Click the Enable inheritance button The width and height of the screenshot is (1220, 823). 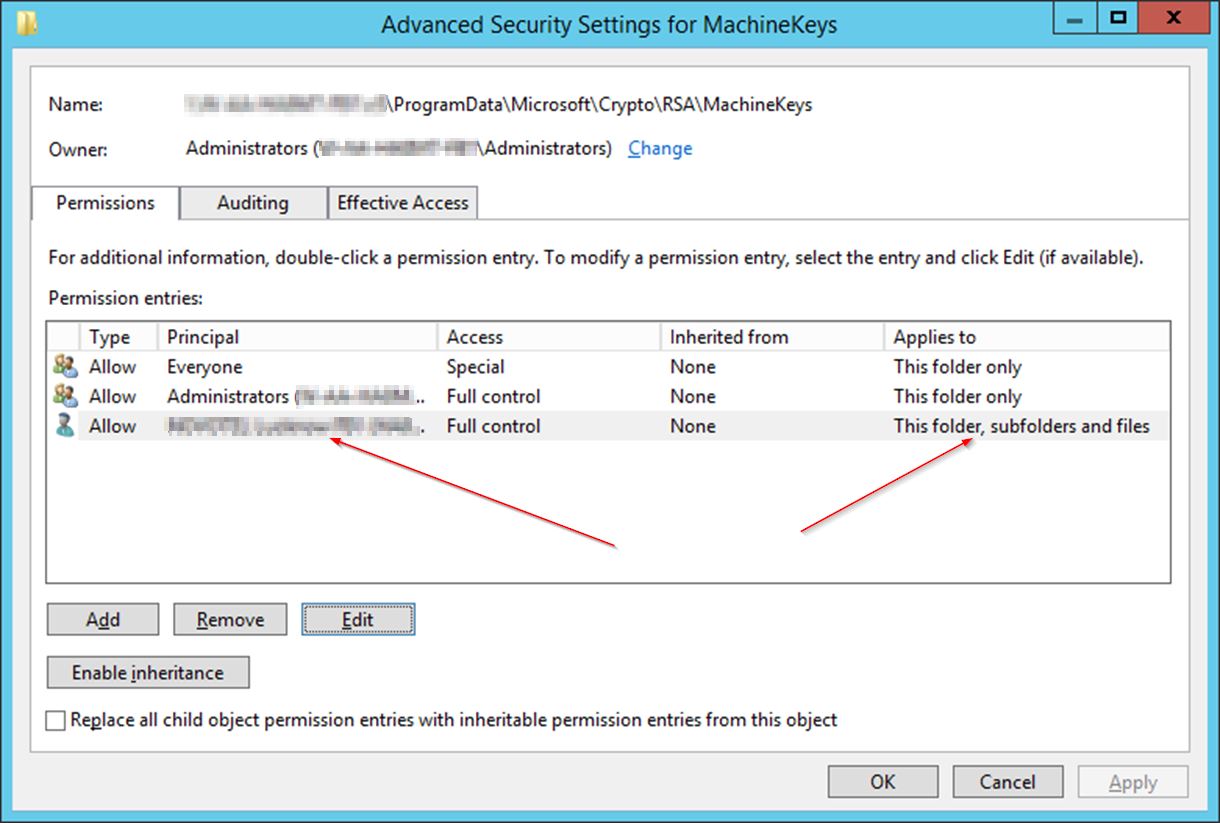click(147, 672)
